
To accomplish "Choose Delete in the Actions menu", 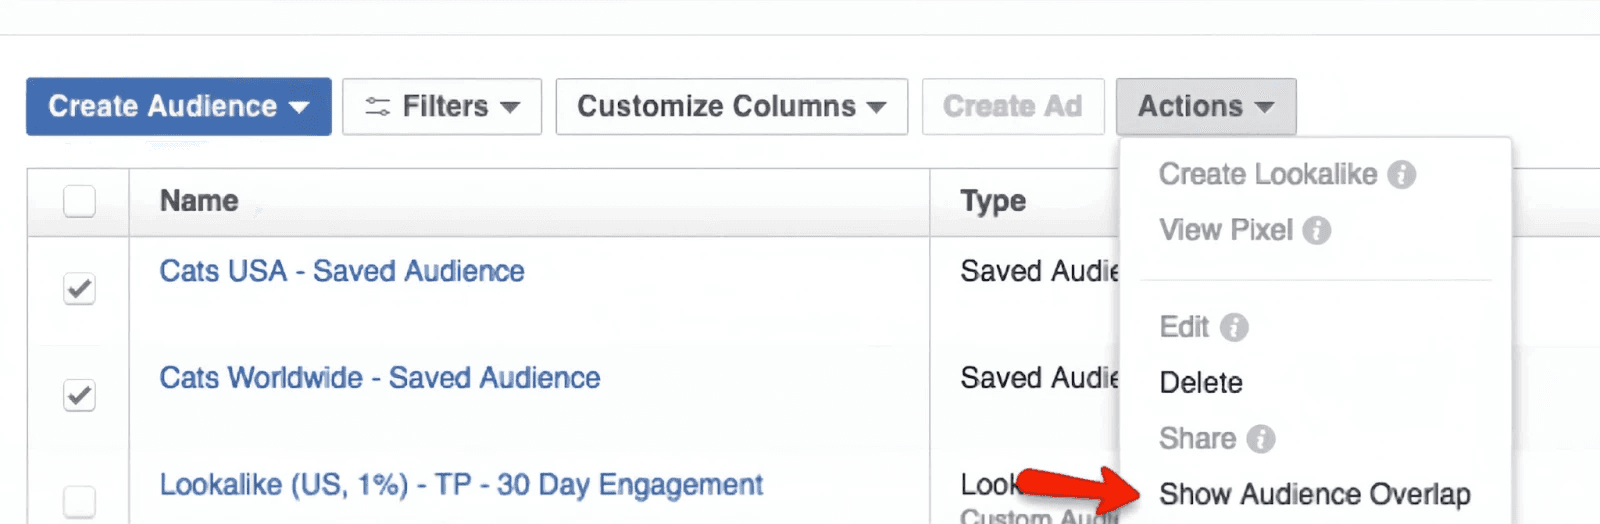I will pyautogui.click(x=1200, y=383).
